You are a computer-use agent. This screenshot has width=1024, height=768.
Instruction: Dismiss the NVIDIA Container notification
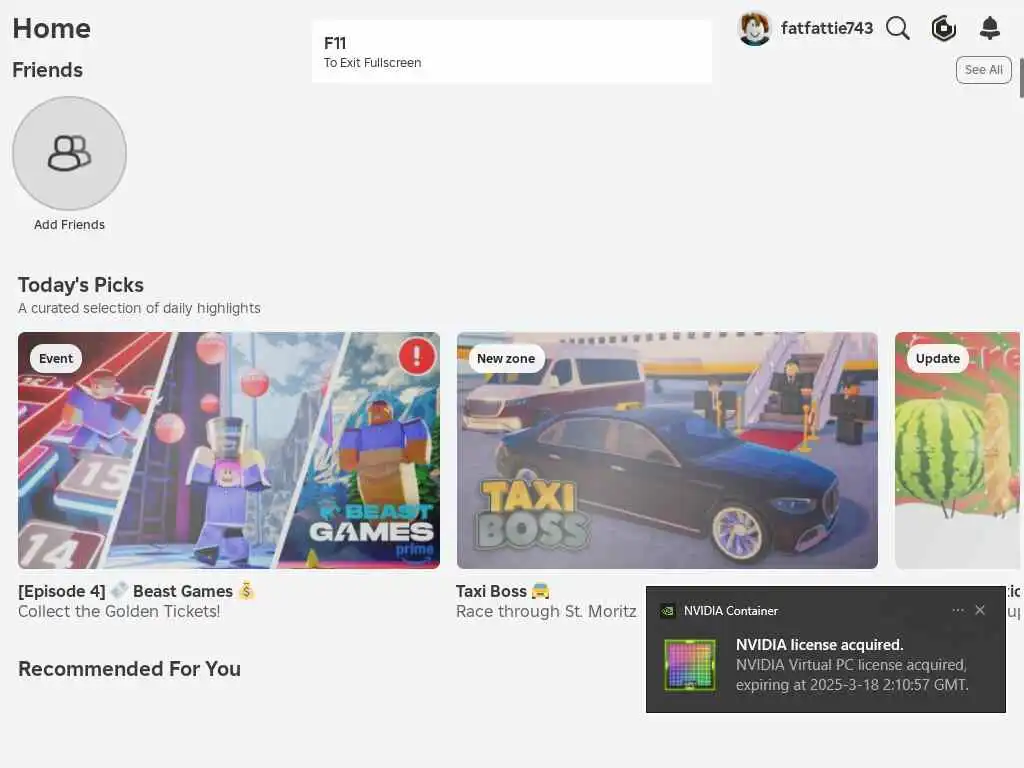click(x=980, y=610)
